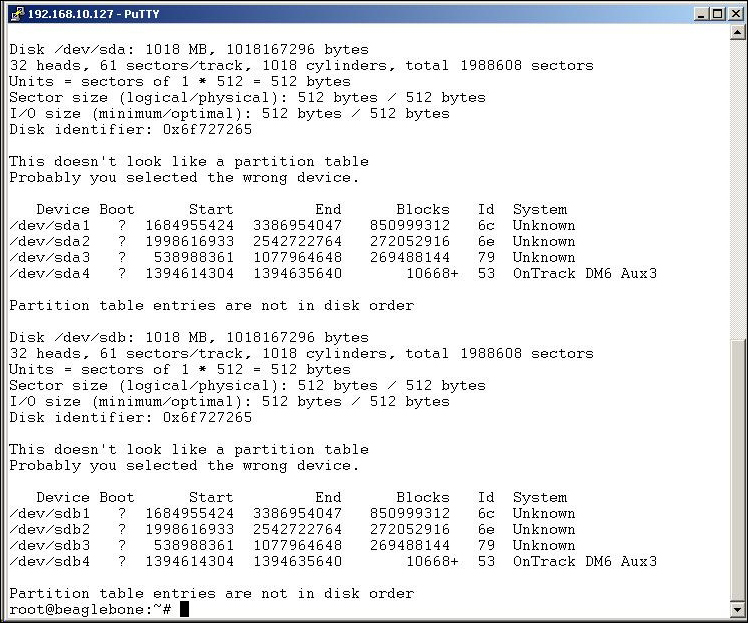748x623 pixels.
Task: Click the 'System' column header under sda
Action: click(540, 210)
